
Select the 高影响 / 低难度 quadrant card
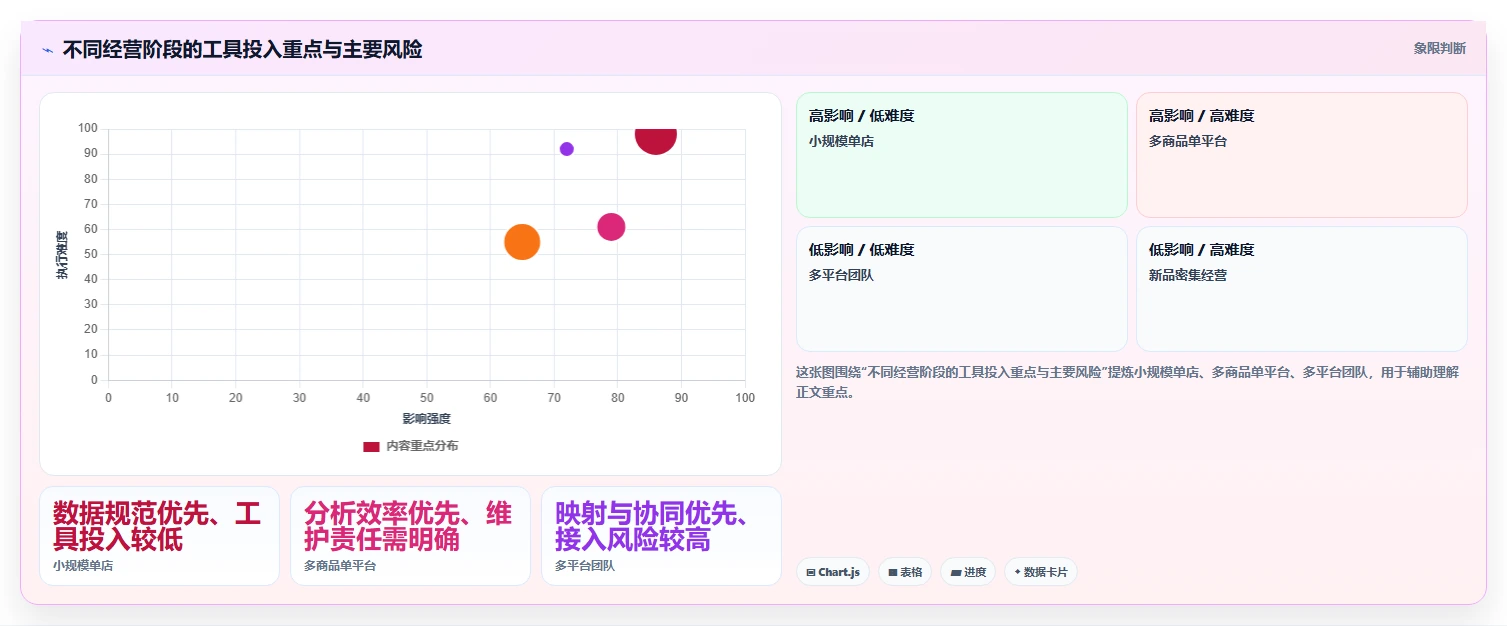pyautogui.click(x=961, y=155)
